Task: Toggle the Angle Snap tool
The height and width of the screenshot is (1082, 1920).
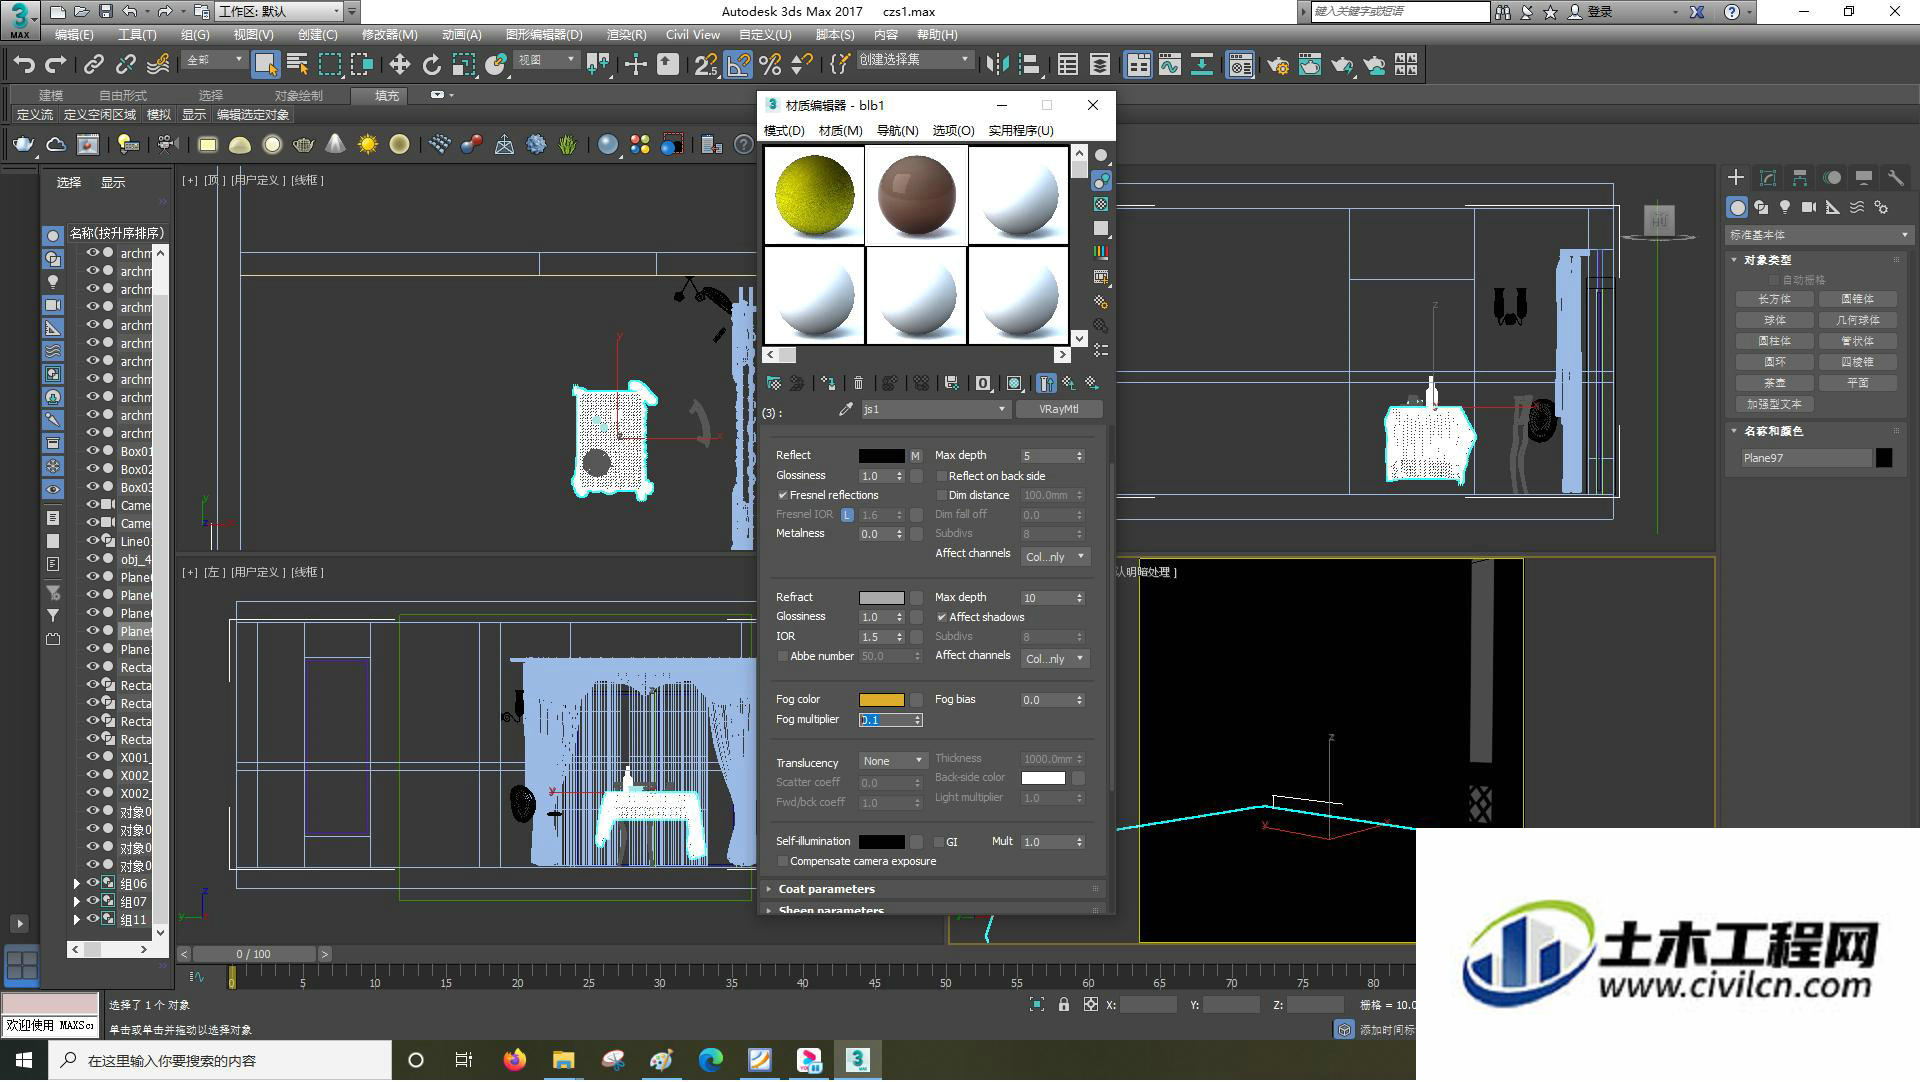Action: tap(738, 65)
